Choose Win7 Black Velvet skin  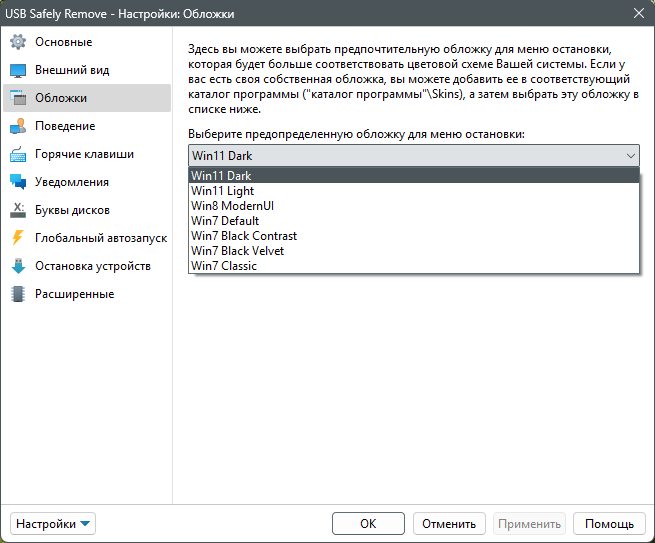click(x=239, y=251)
